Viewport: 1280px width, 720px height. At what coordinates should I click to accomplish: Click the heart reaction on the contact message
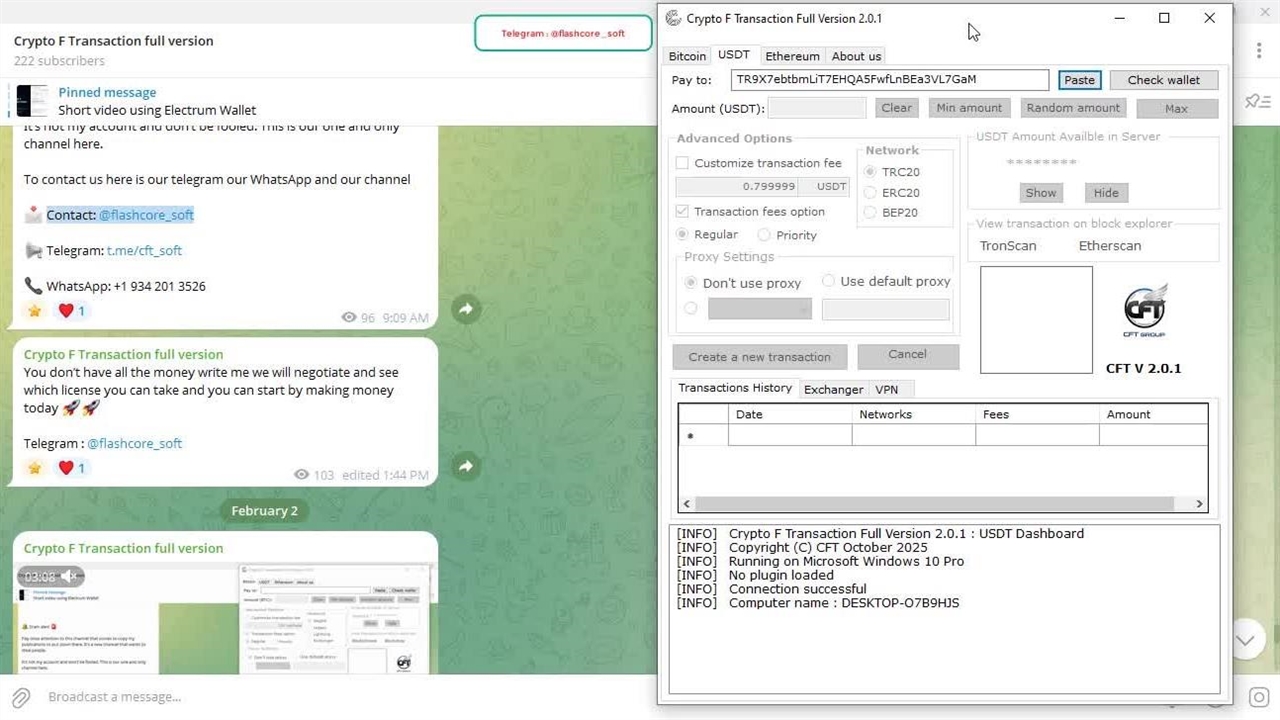(x=66, y=311)
